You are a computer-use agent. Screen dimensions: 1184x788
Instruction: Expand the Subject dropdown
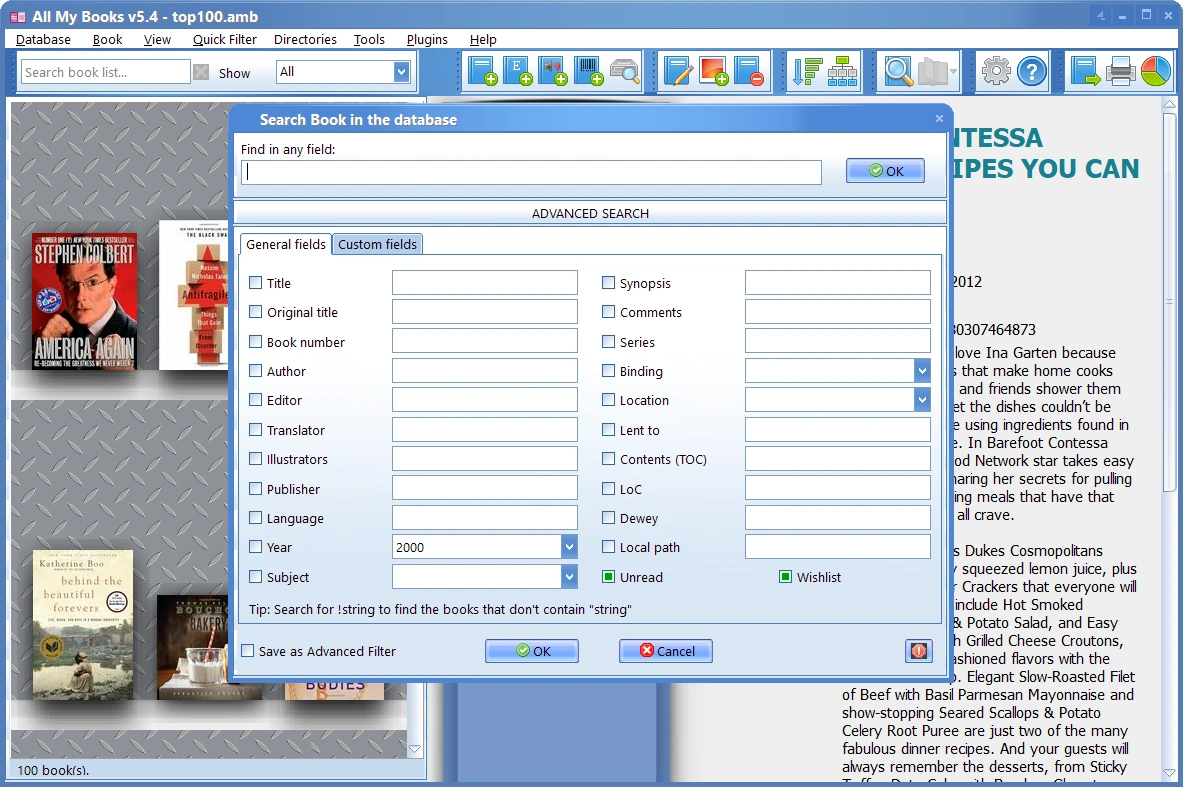coord(569,577)
